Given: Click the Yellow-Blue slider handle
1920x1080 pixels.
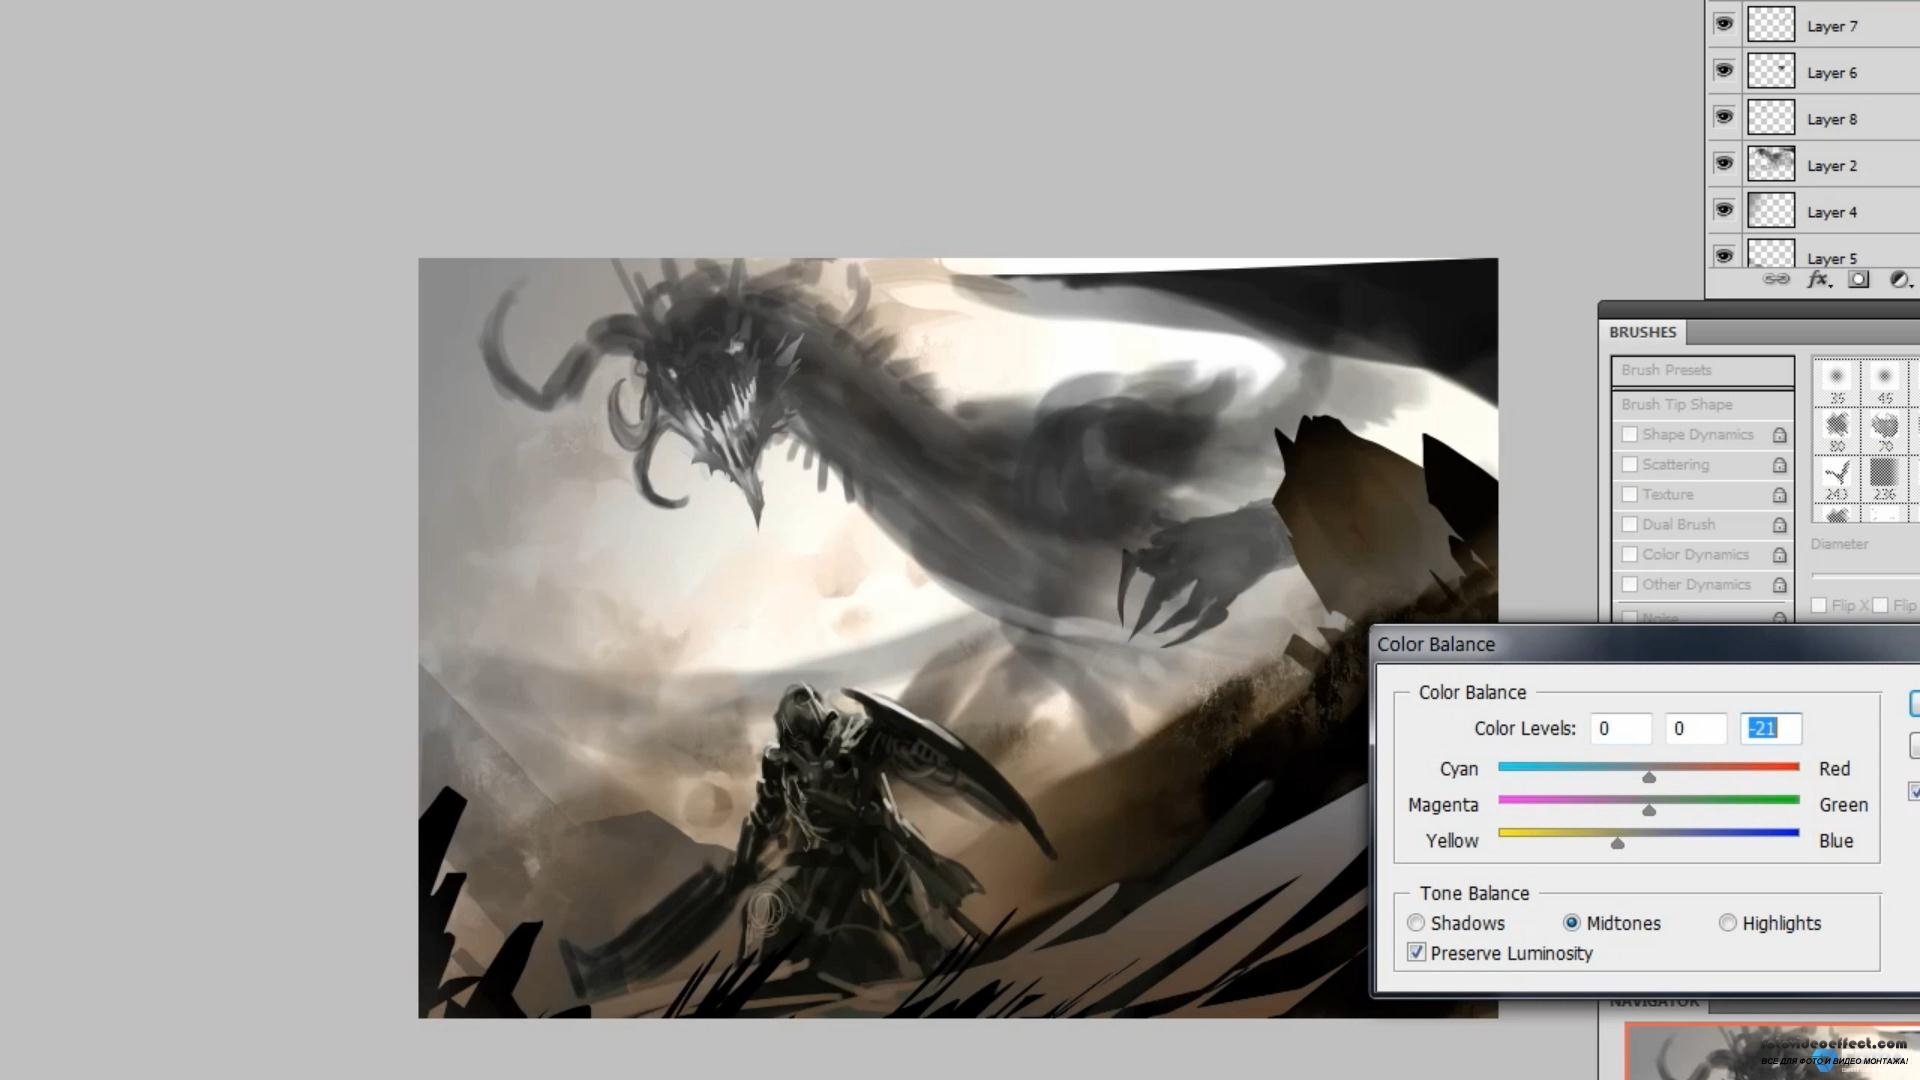Looking at the screenshot, I should pyautogui.click(x=1618, y=843).
